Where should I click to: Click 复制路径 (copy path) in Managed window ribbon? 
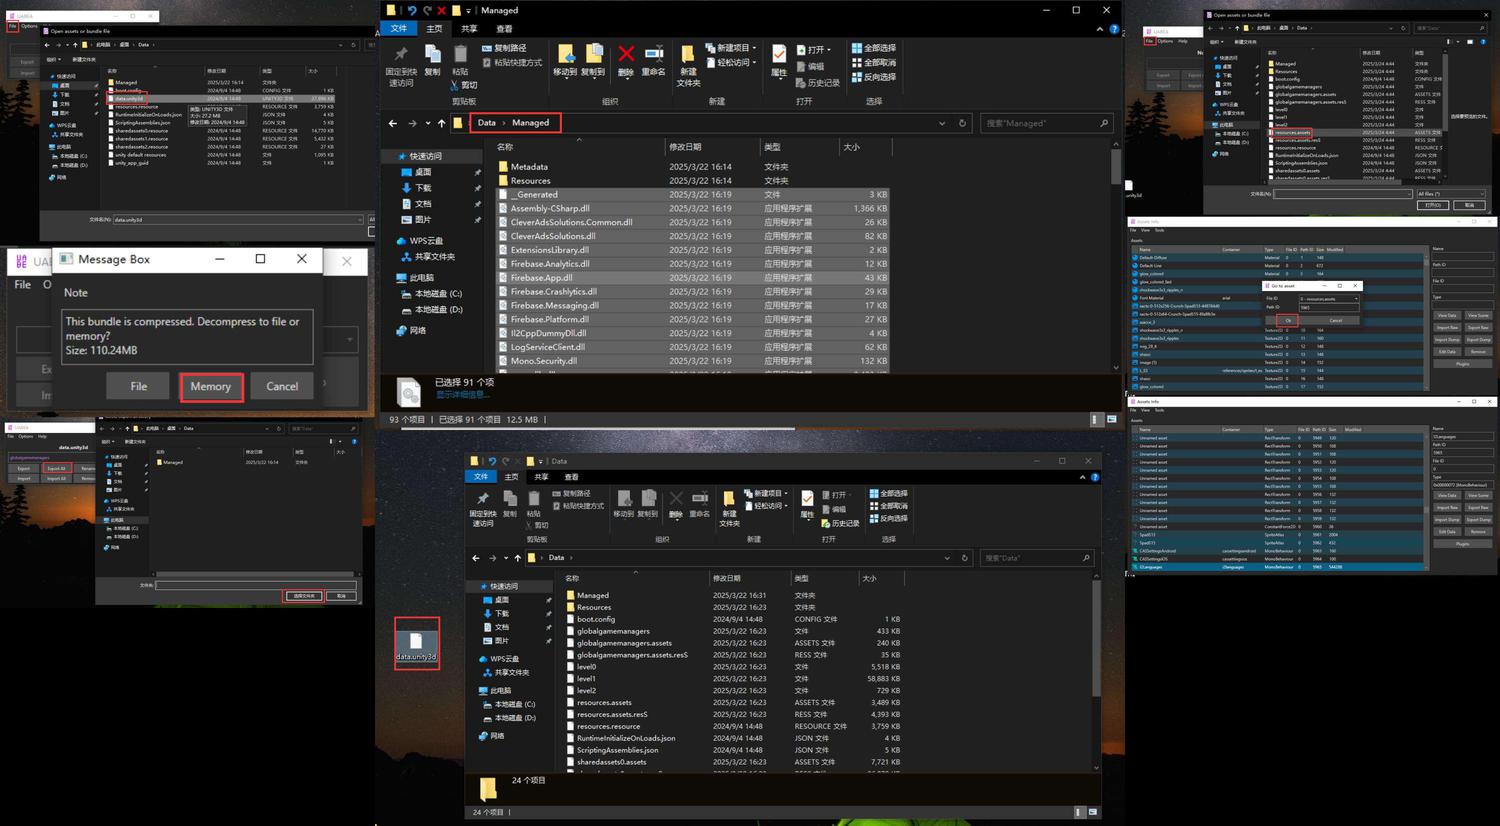(504, 48)
